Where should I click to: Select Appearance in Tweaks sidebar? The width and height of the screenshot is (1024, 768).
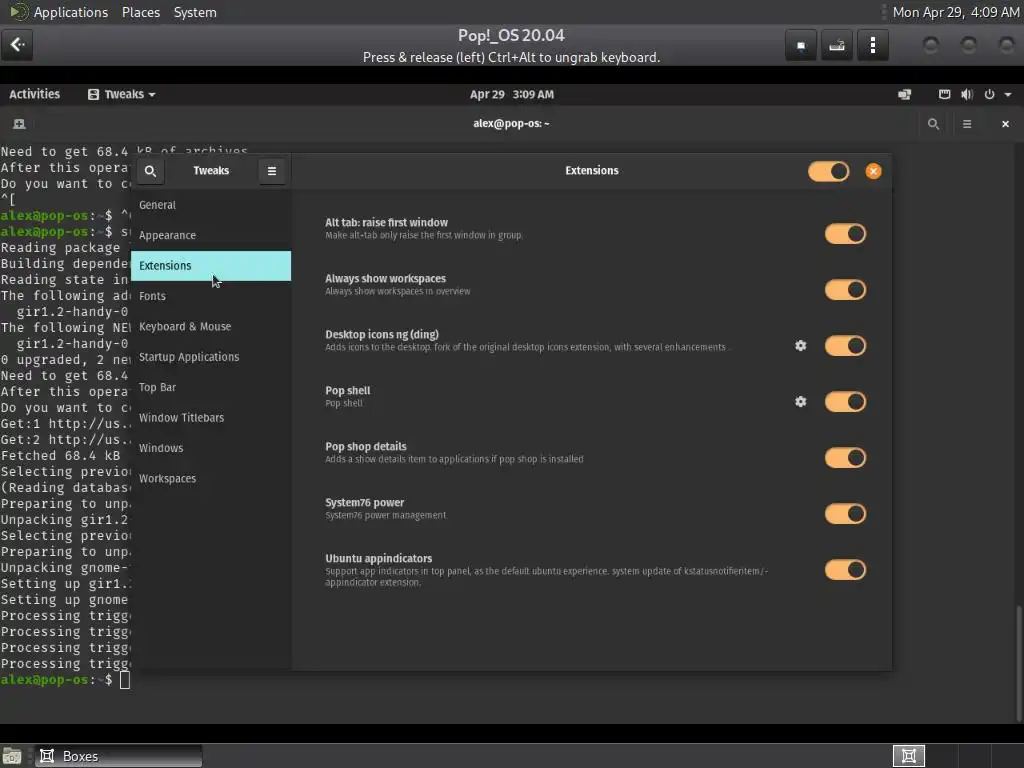tap(211, 235)
